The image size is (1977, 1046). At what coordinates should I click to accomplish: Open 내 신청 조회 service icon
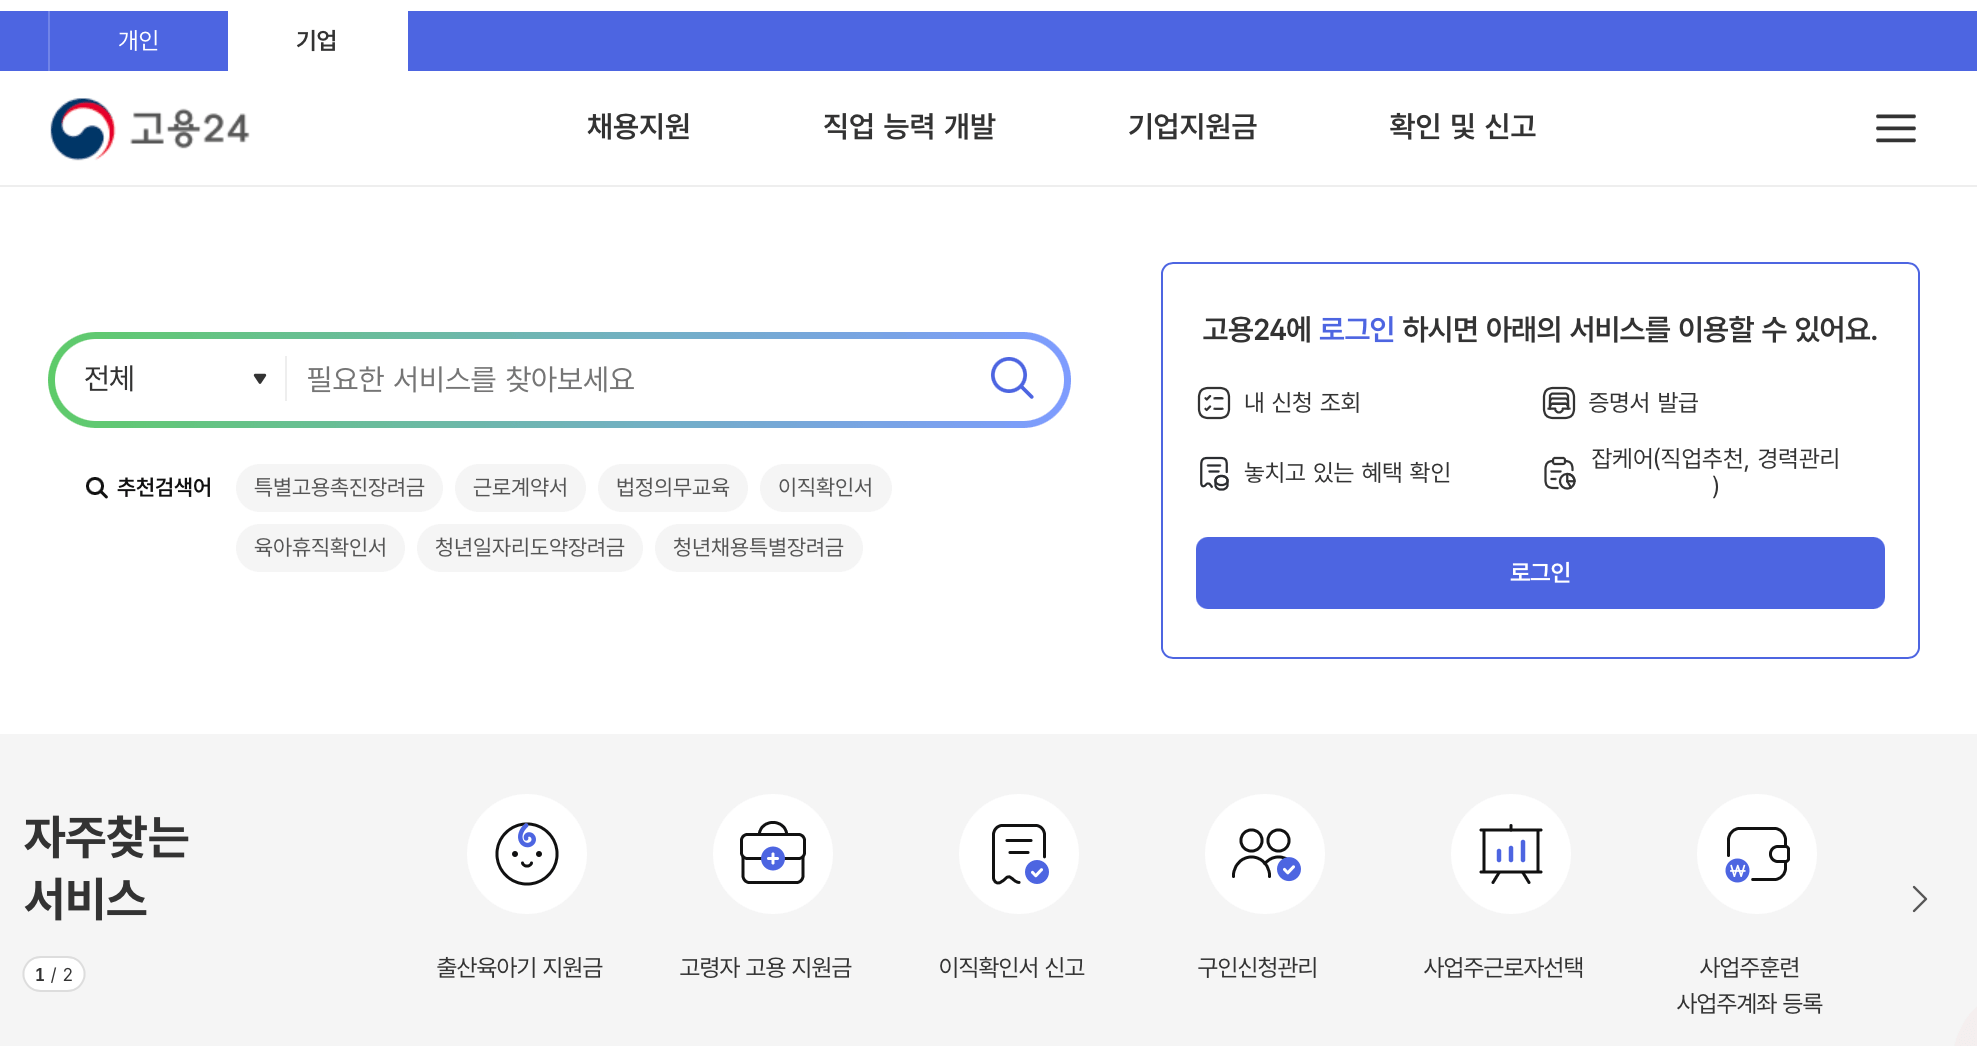(x=1213, y=402)
